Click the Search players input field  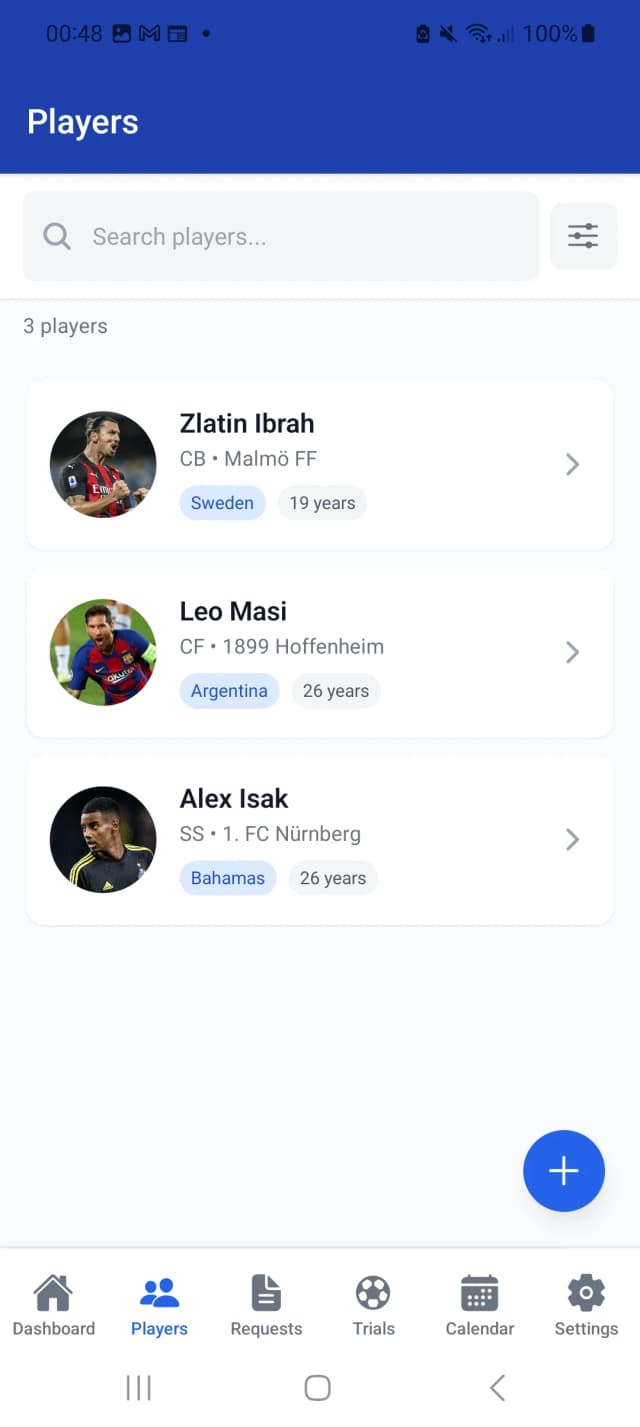point(280,236)
